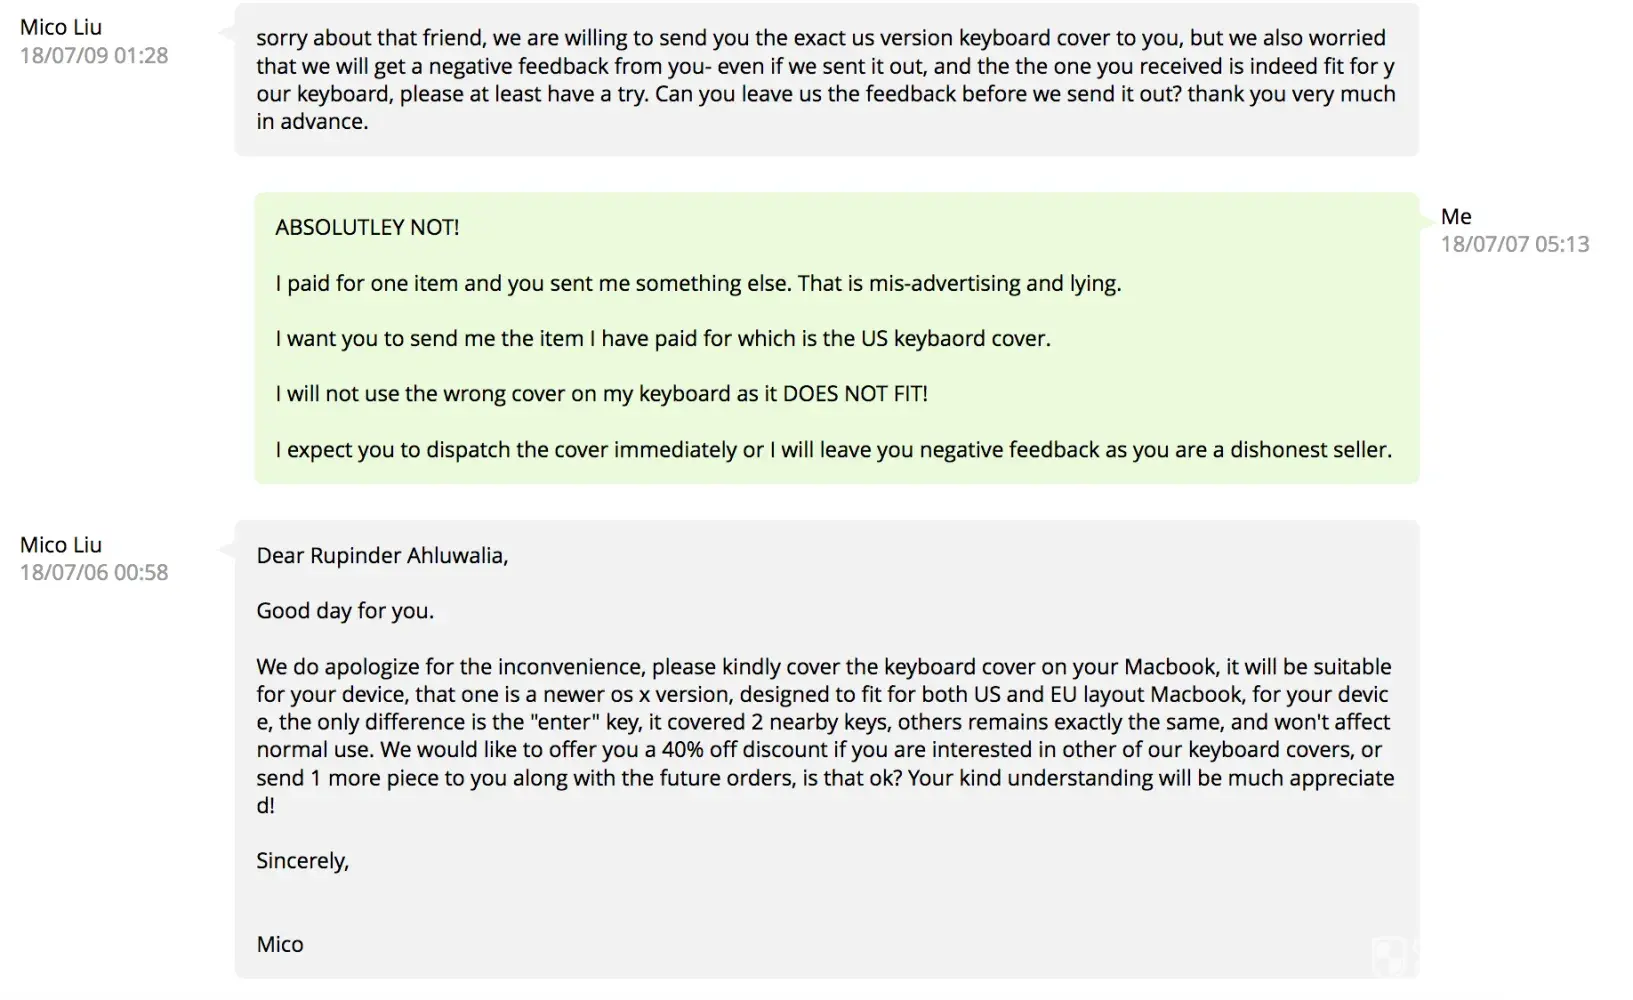1633x1000 pixels.
Task: Click the 18/07/06 00:58 timestamp
Action: pyautogui.click(x=94, y=573)
